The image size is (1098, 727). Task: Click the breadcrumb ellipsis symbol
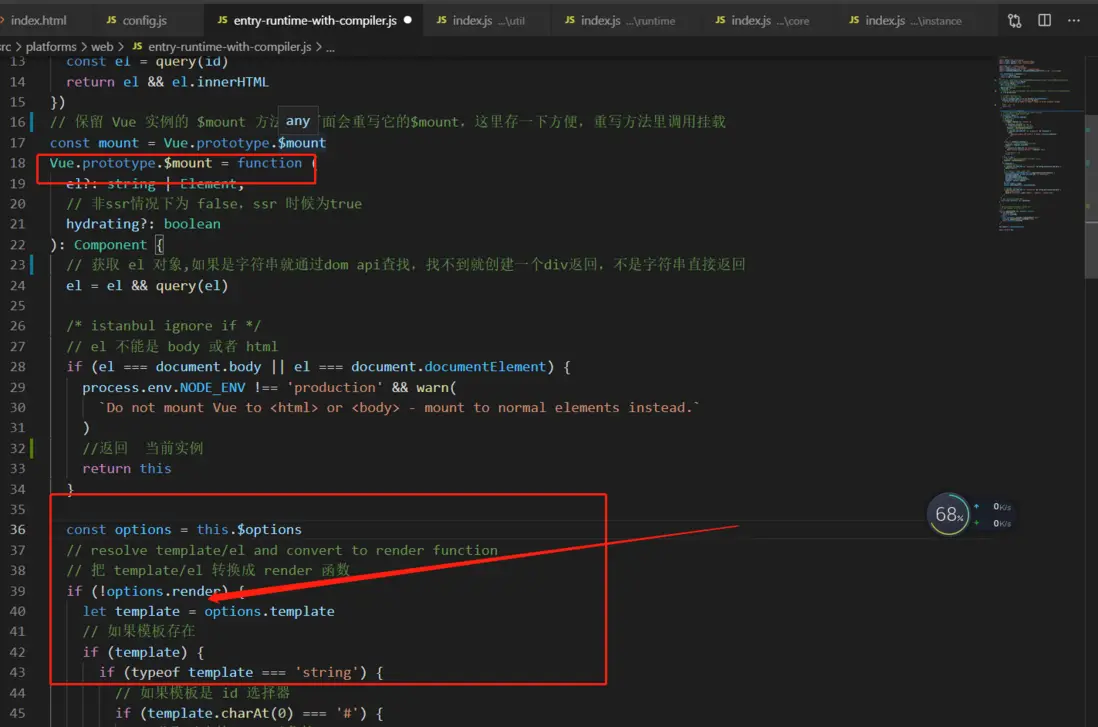pos(331,47)
